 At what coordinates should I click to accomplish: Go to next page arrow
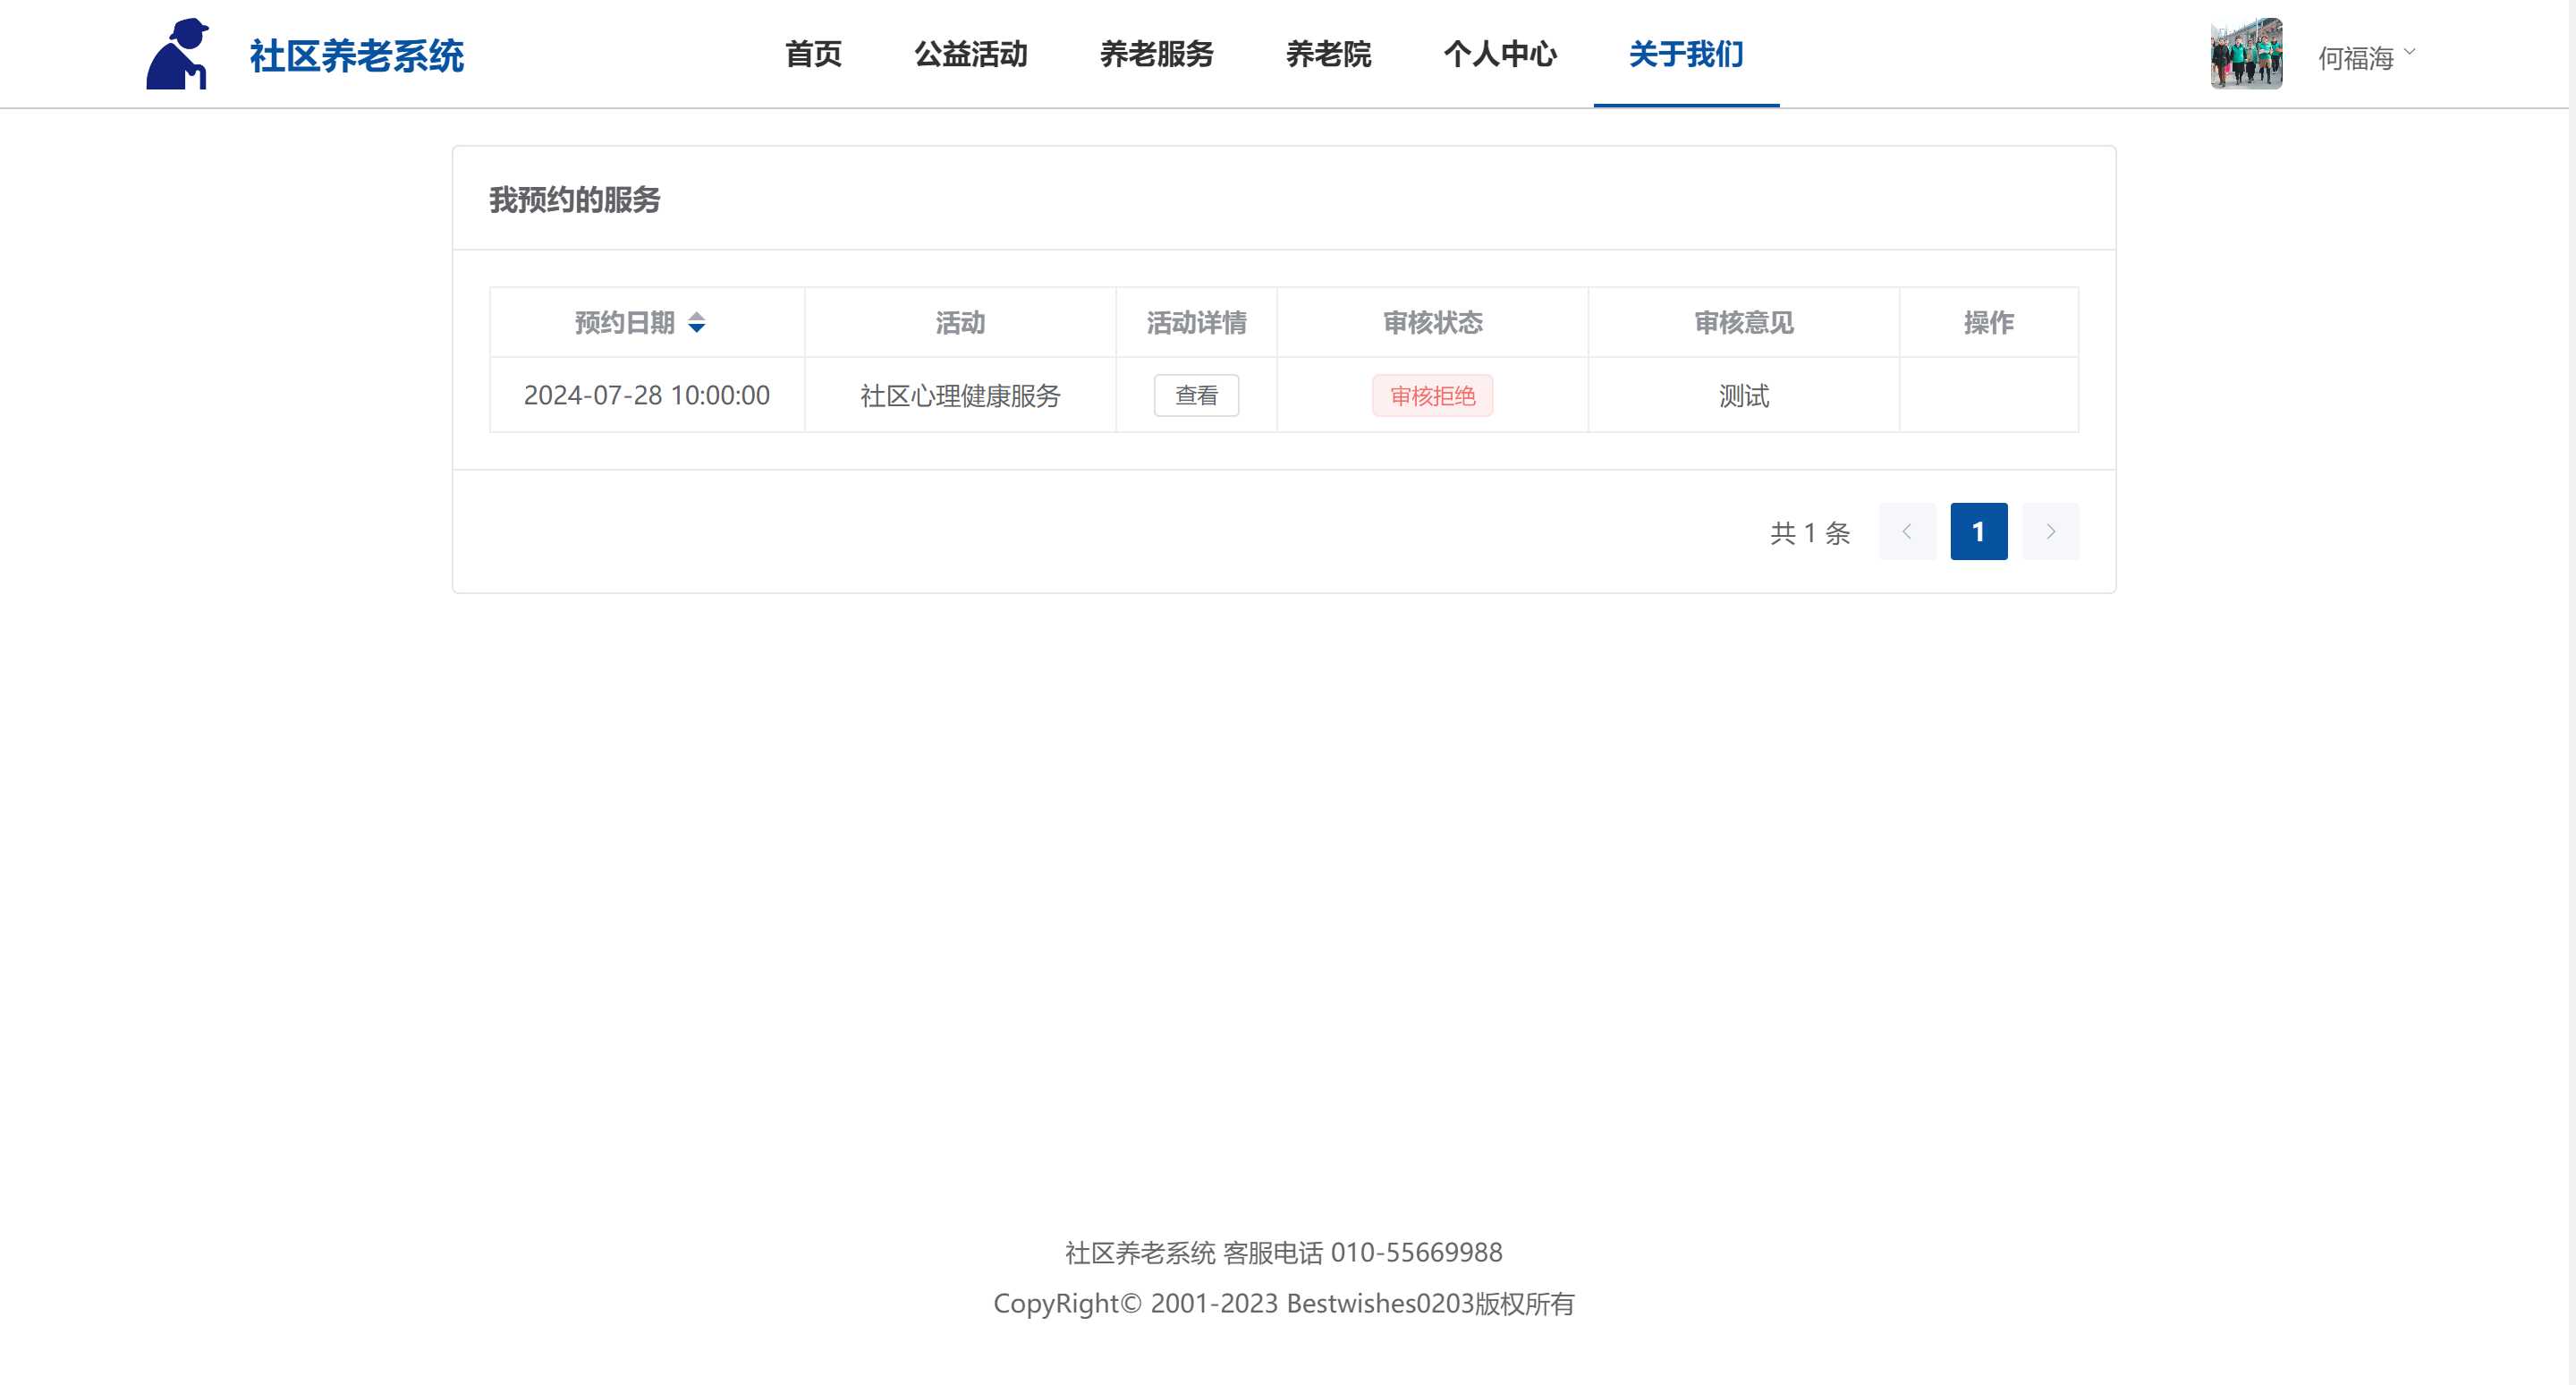[x=2049, y=532]
